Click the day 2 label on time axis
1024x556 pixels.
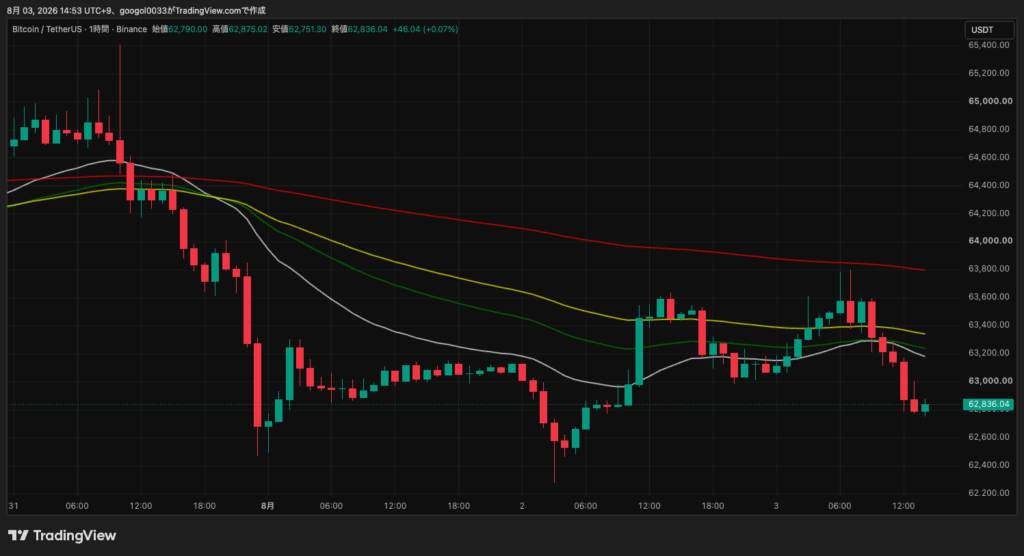(522, 506)
